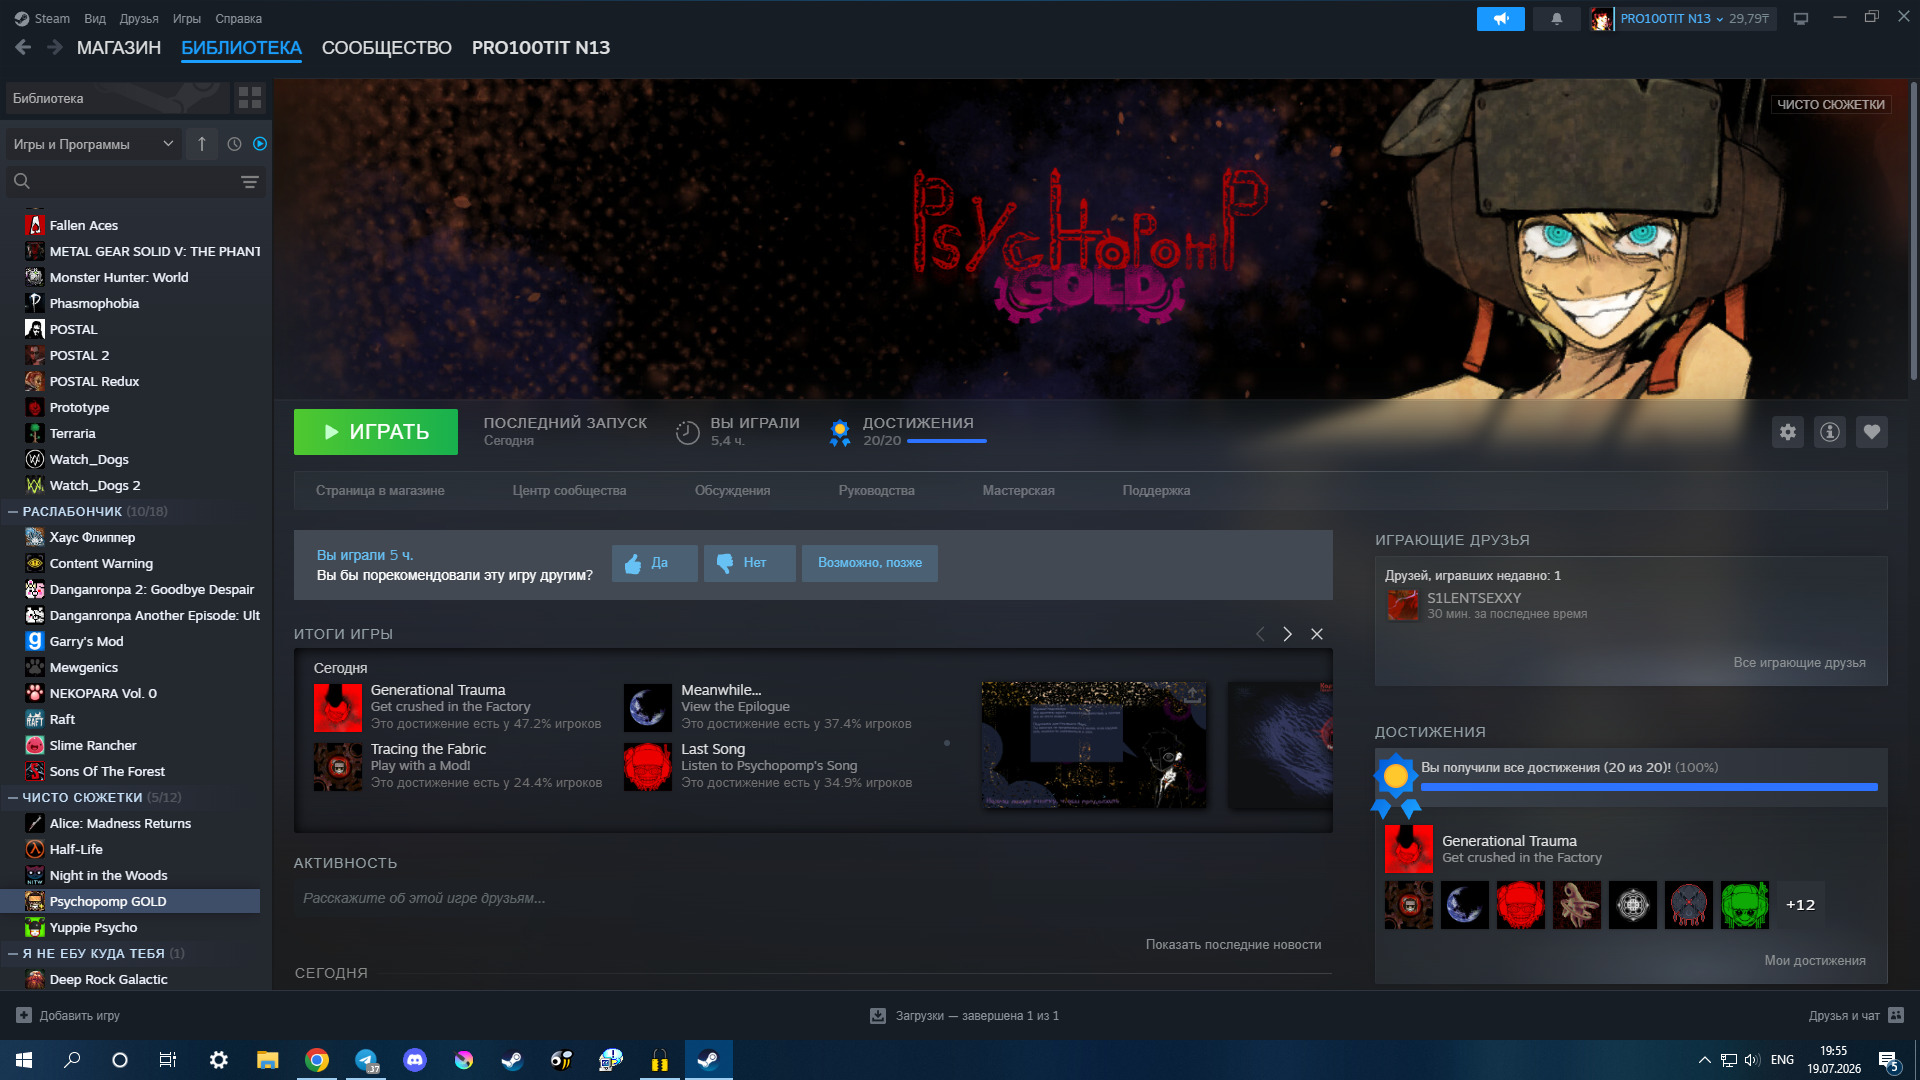The height and width of the screenshot is (1080, 1920).
Task: Go forward with the right arrow
Action: (55, 47)
